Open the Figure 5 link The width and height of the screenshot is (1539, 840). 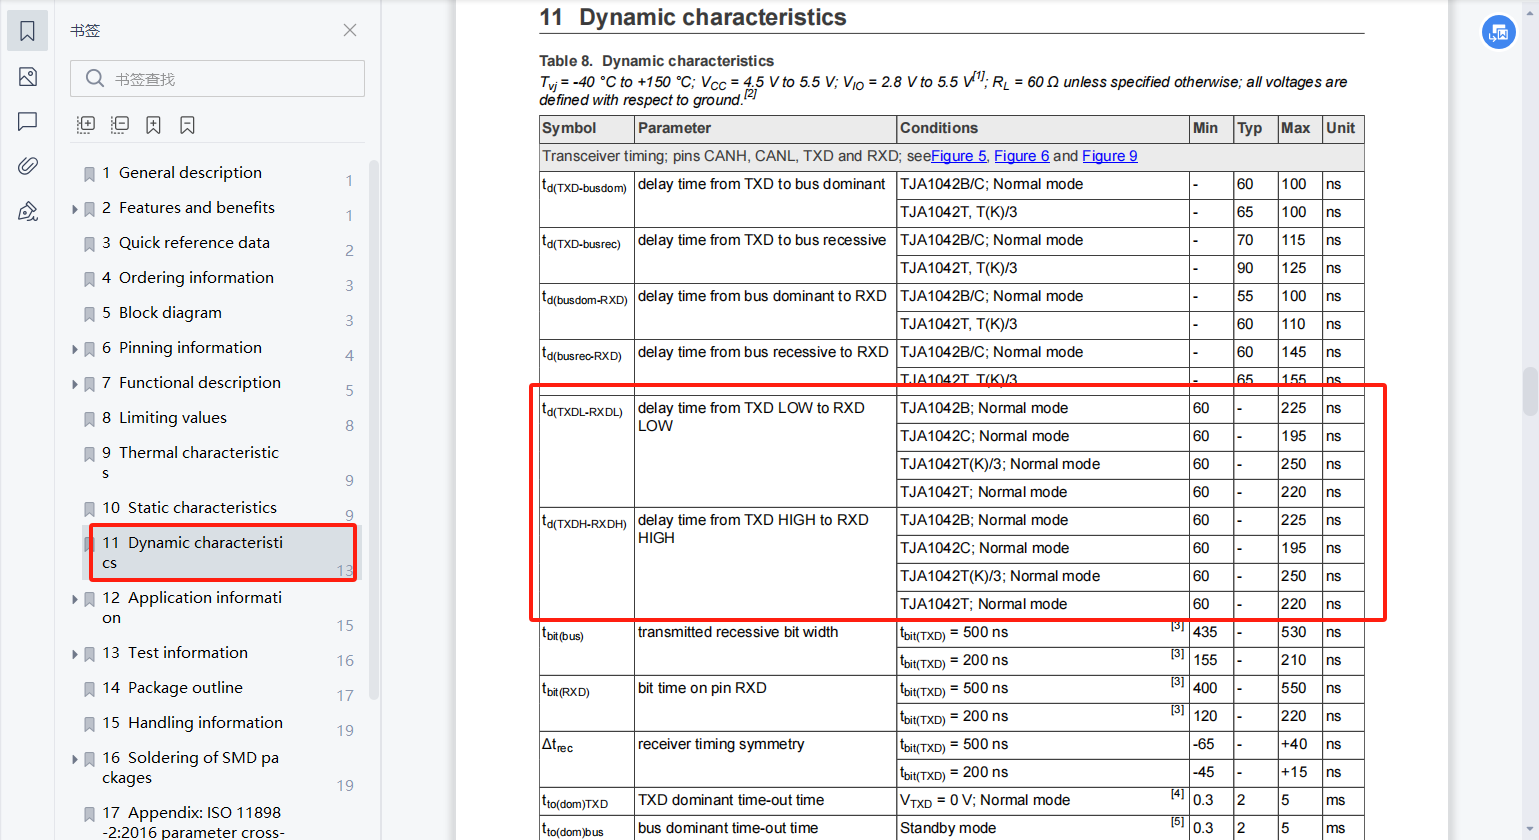(x=958, y=156)
